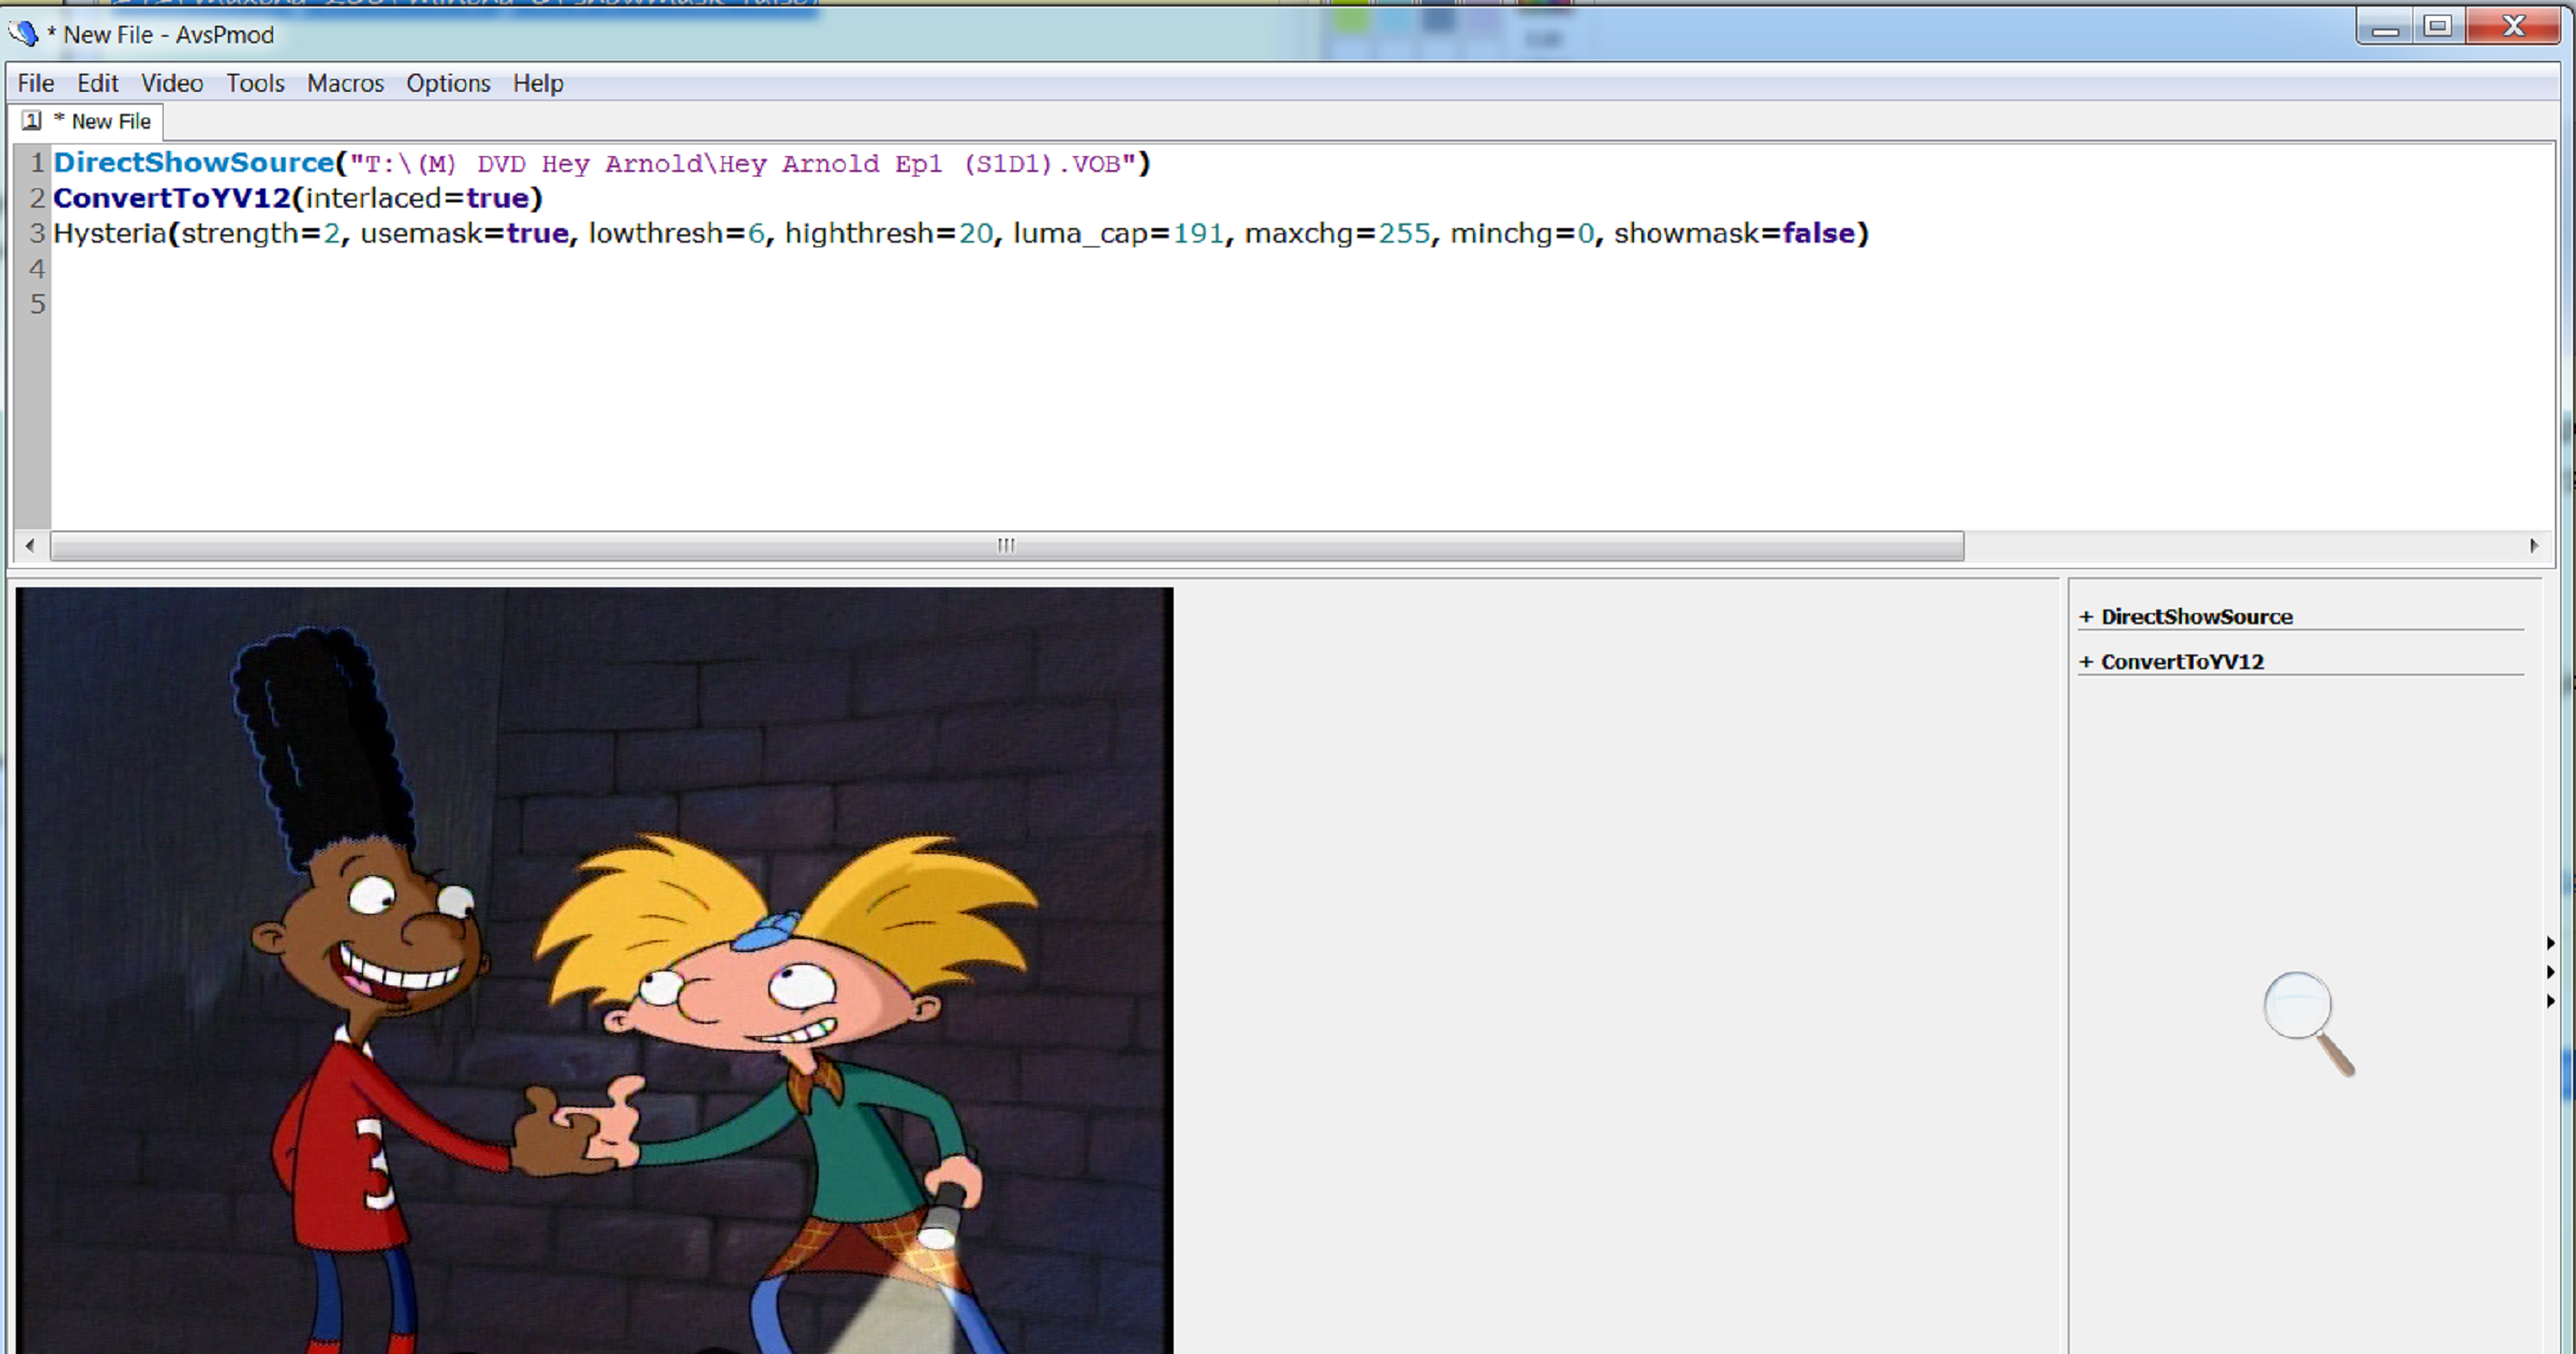Click the AvsPmod icon in title bar
Viewport: 2576px width, 1354px height.
tap(23, 33)
